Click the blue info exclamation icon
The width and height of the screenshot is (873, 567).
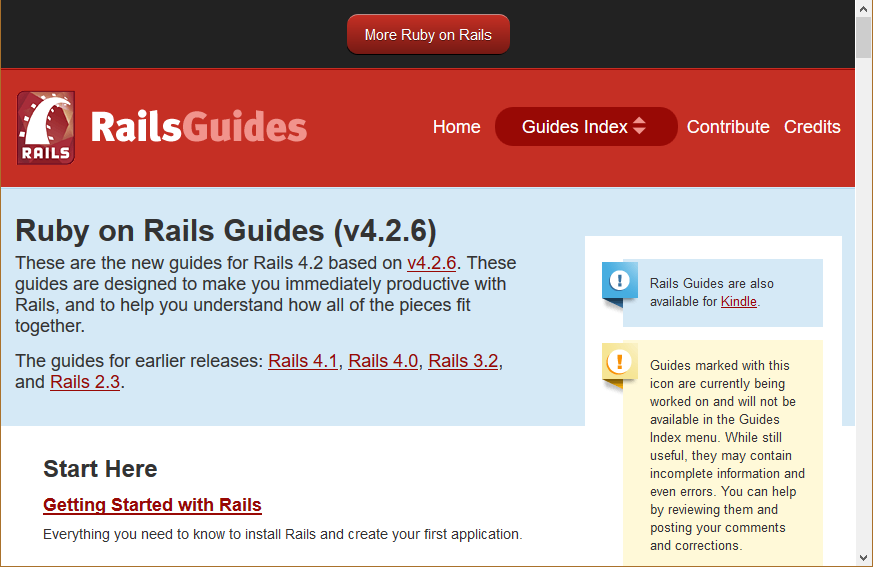620,280
